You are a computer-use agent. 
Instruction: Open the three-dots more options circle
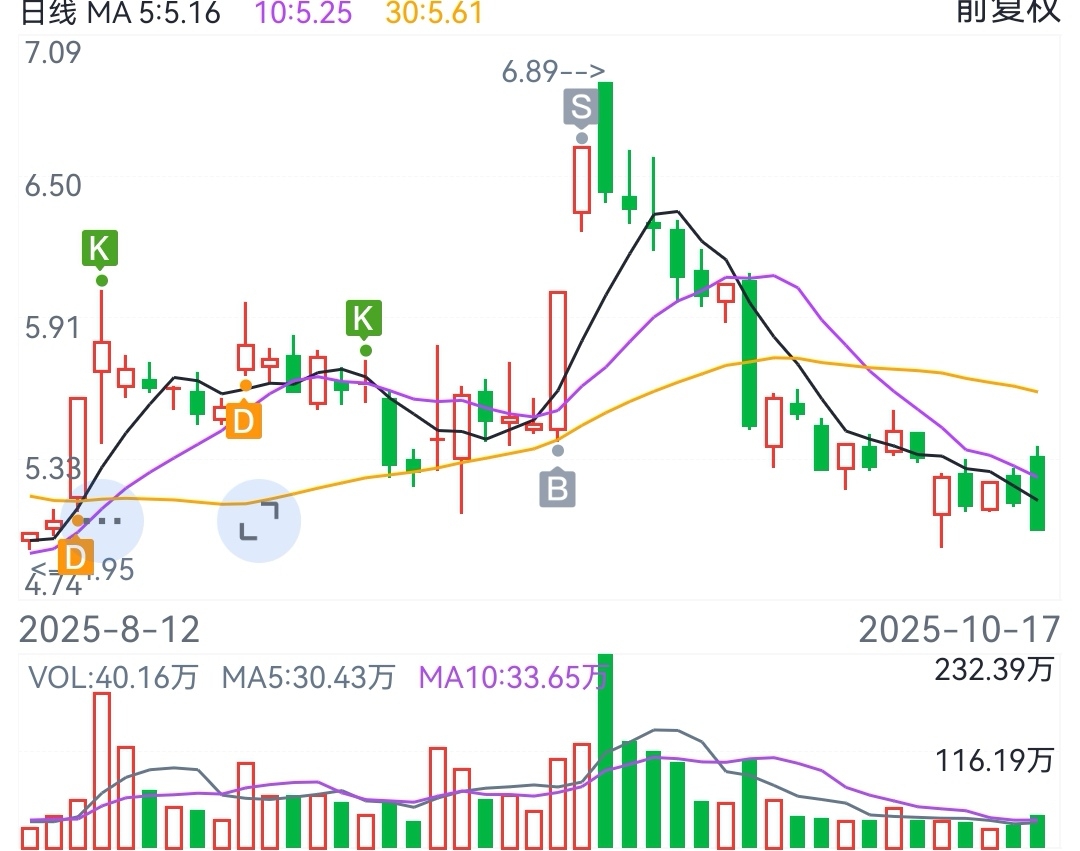point(102,521)
